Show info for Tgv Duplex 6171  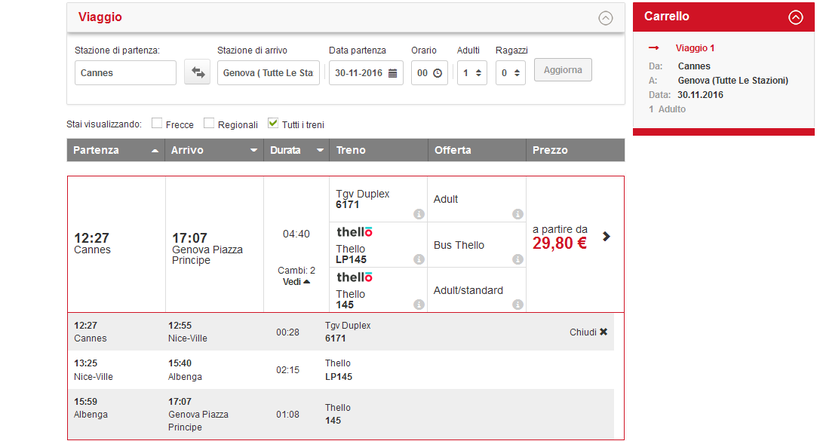[419, 214]
